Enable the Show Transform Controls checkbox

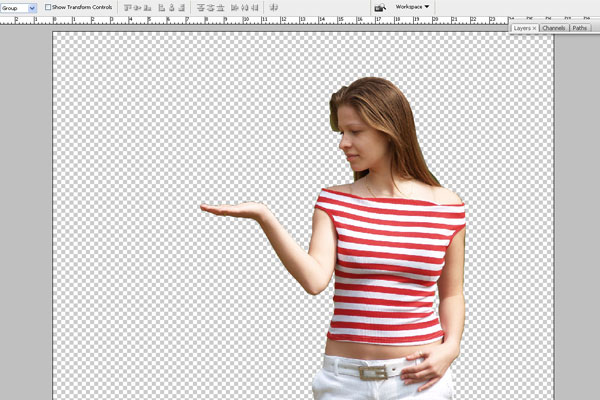tap(48, 7)
